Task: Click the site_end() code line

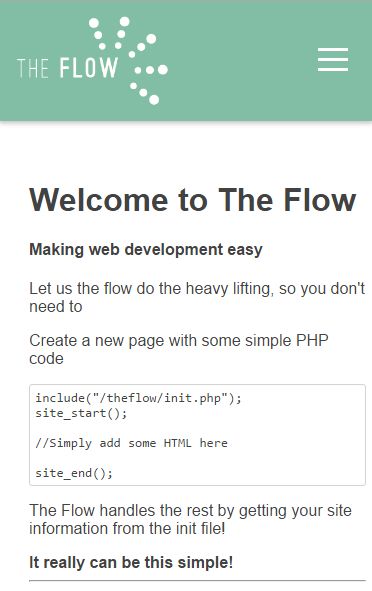Action: pos(74,473)
